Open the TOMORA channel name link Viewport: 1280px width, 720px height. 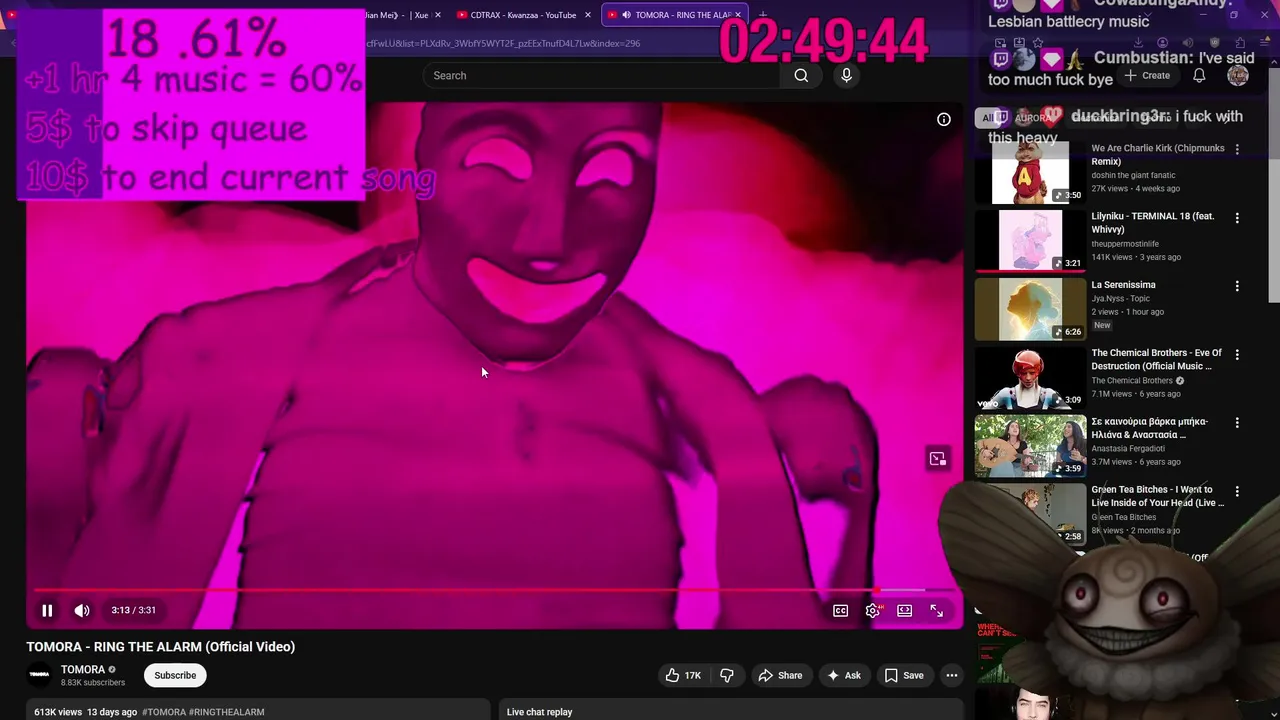pos(83,669)
